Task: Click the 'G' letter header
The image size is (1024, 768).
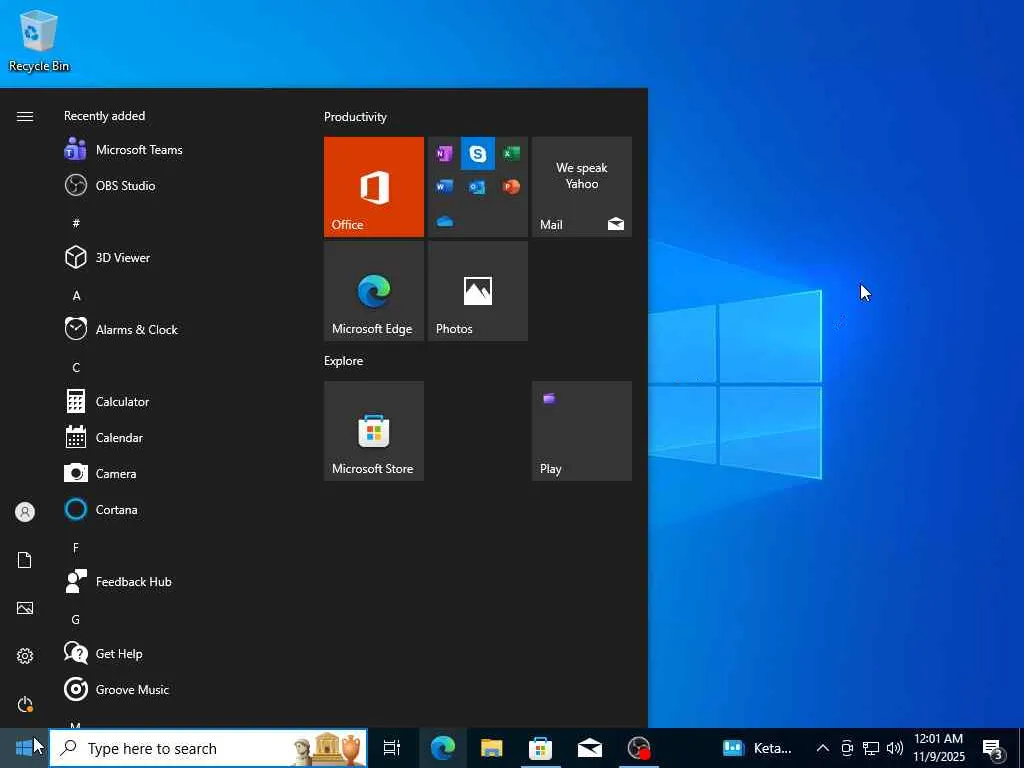Action: (76, 619)
